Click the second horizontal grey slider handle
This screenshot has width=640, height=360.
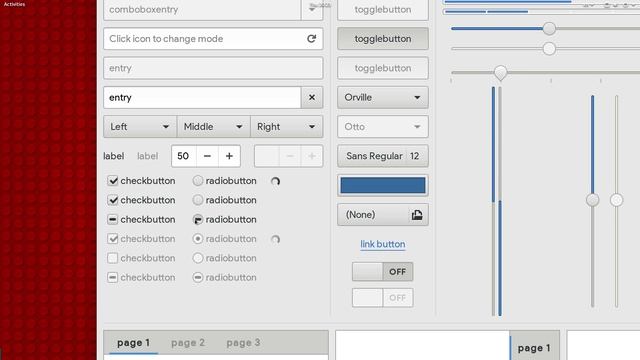549,49
